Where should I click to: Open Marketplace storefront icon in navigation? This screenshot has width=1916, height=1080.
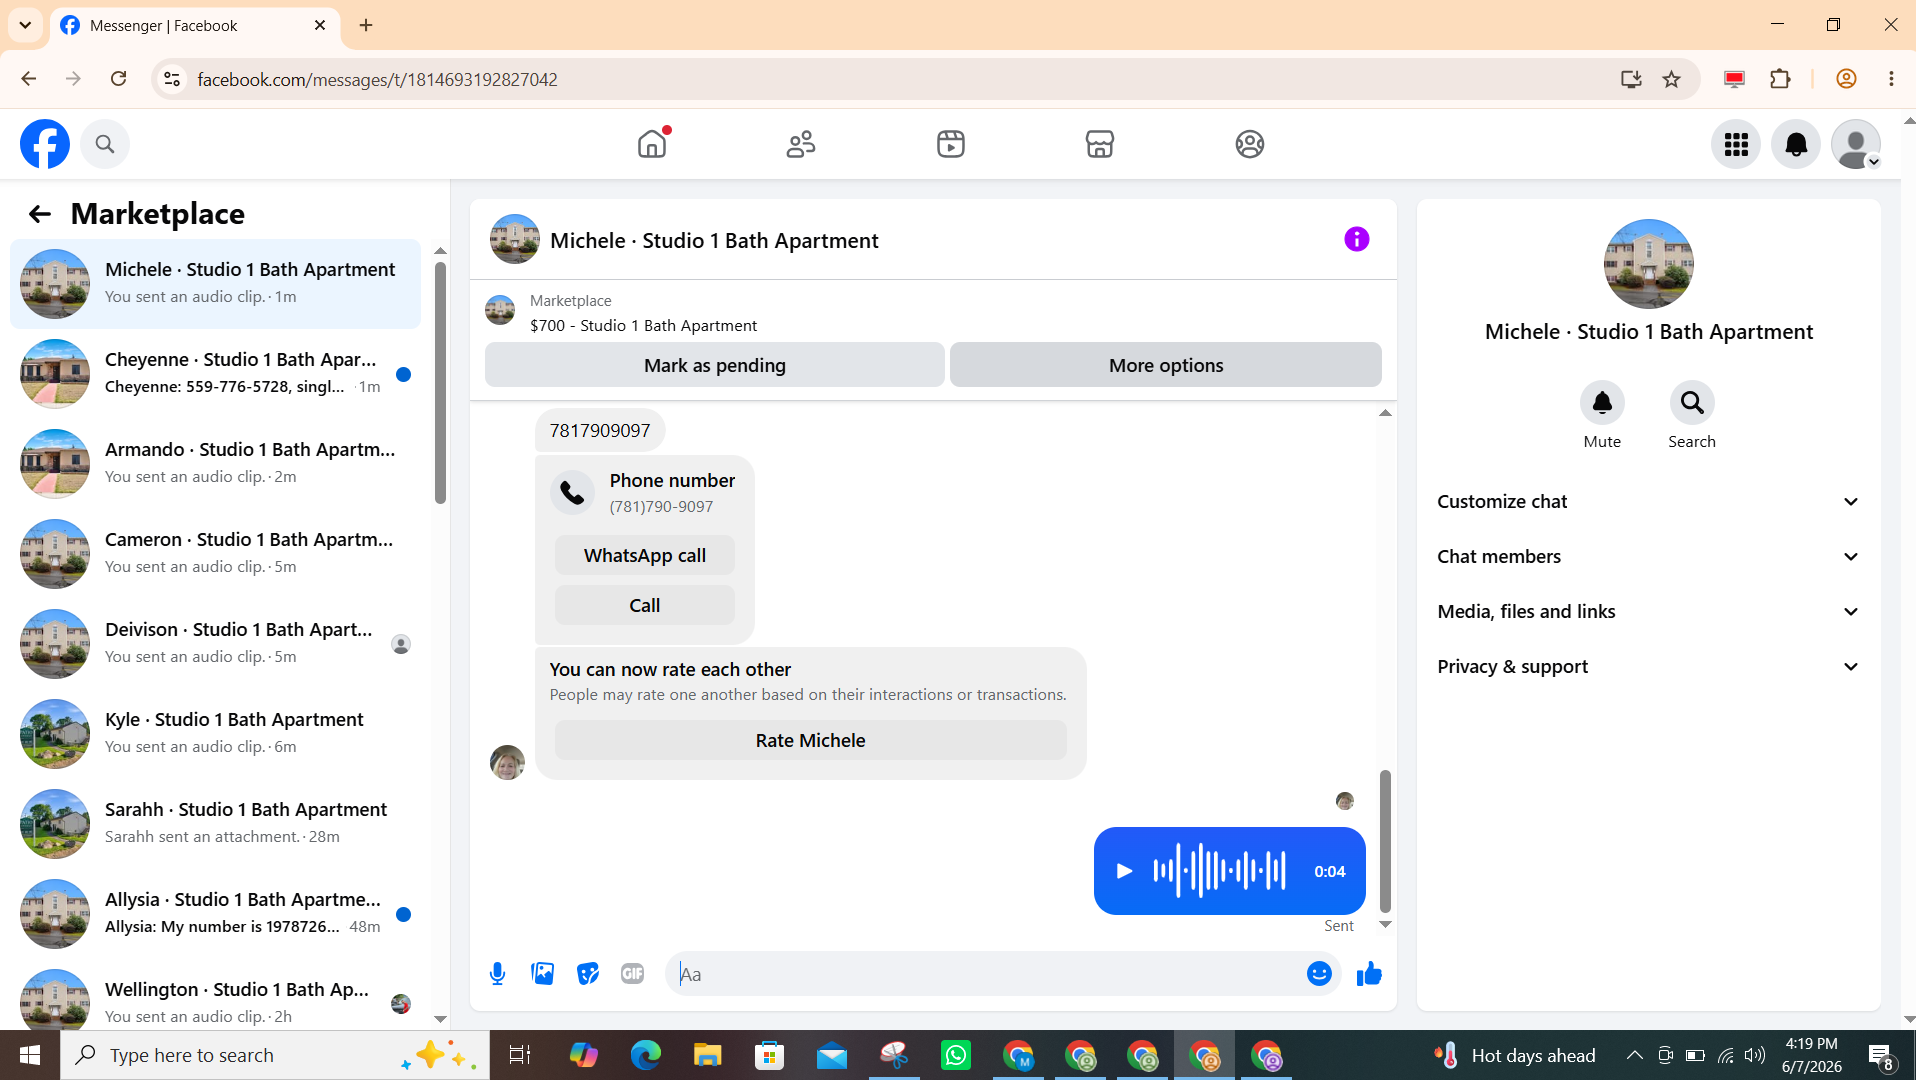pos(1100,144)
